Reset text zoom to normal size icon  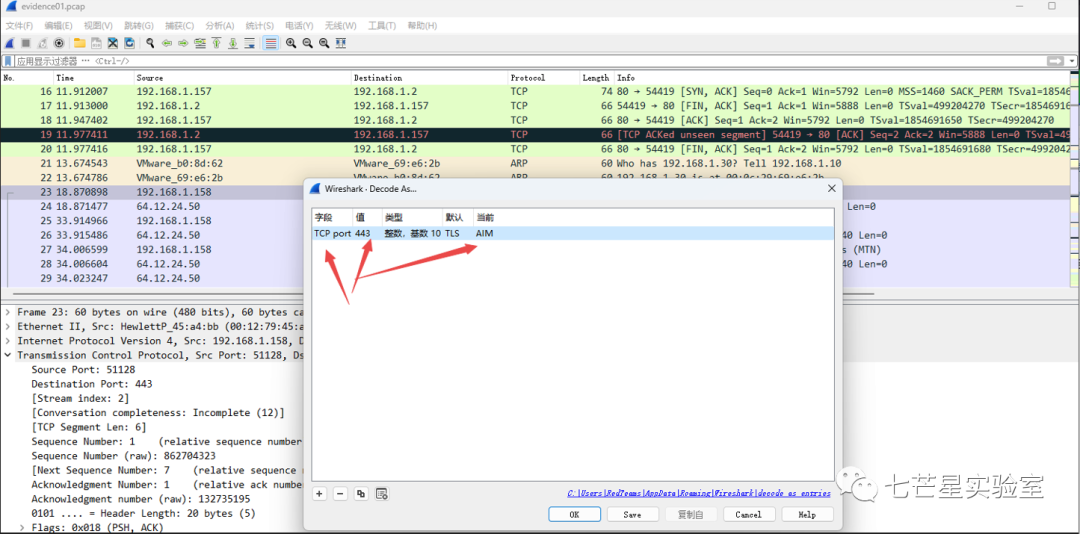click(x=324, y=43)
